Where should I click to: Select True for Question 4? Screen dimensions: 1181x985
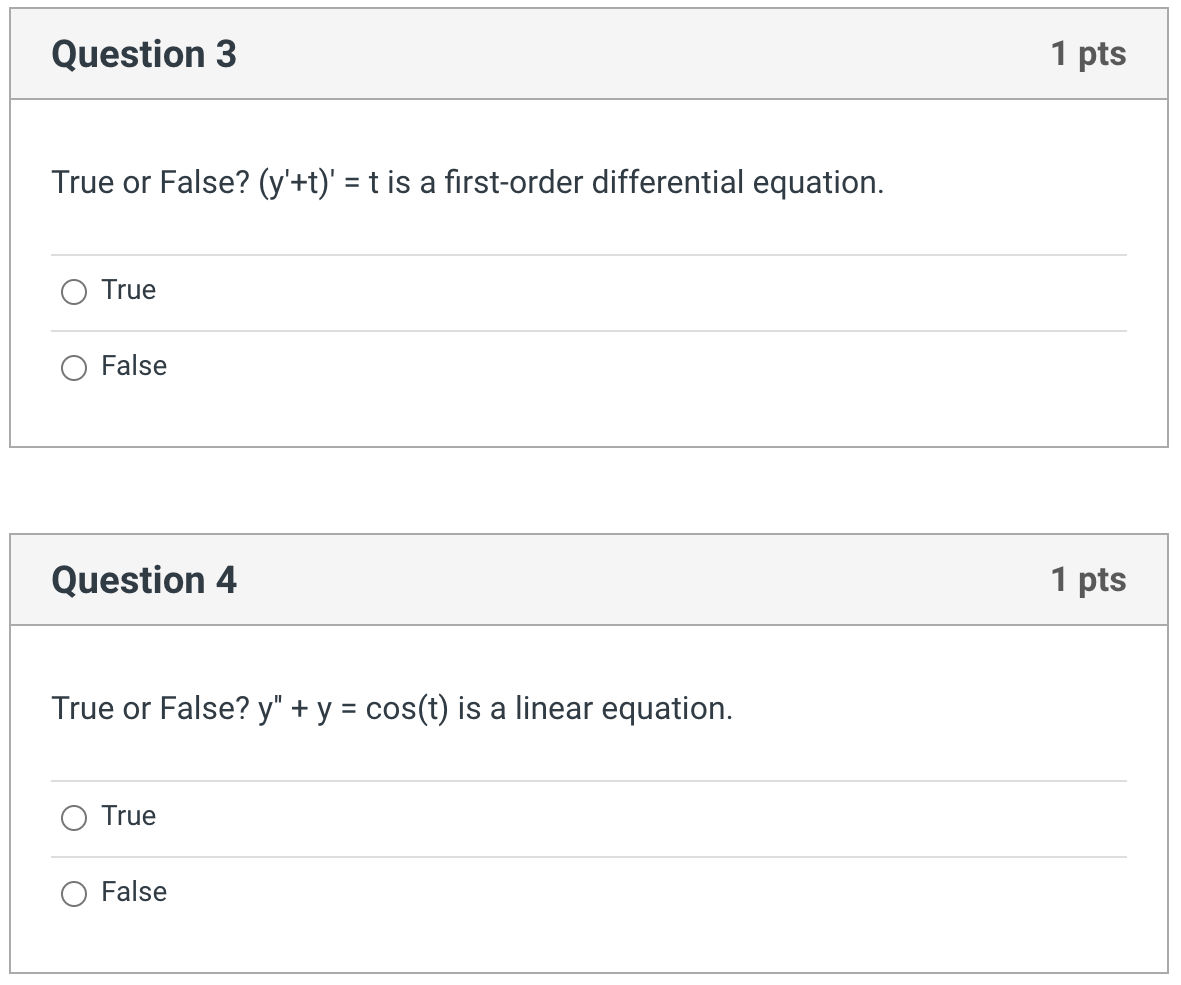[72, 817]
